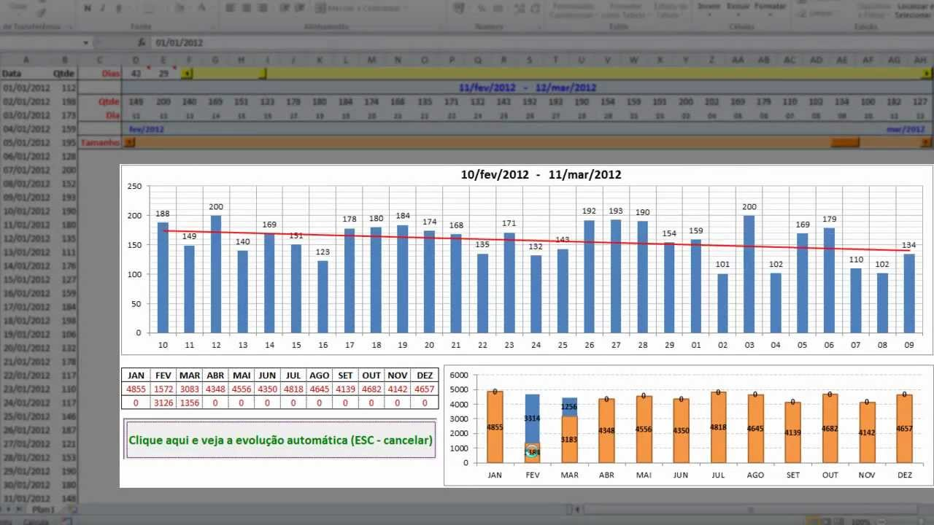Click the left arrow of the orange Tamanho scrollbar

coord(130,143)
